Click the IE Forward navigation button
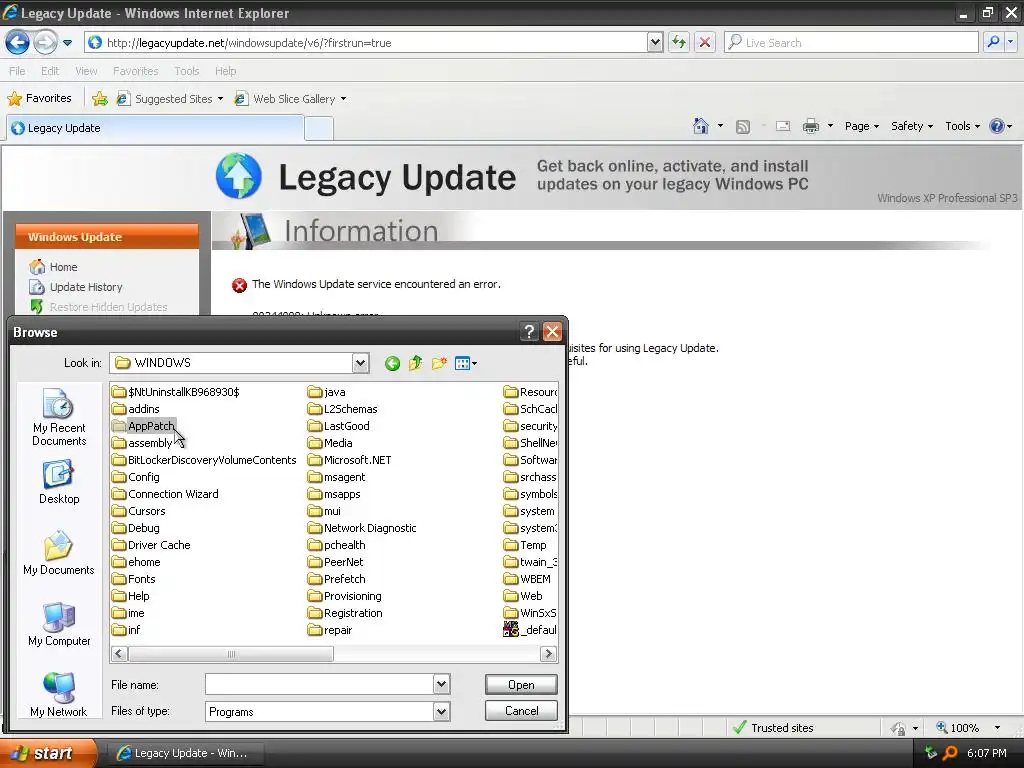This screenshot has height=768, width=1024. coord(45,43)
